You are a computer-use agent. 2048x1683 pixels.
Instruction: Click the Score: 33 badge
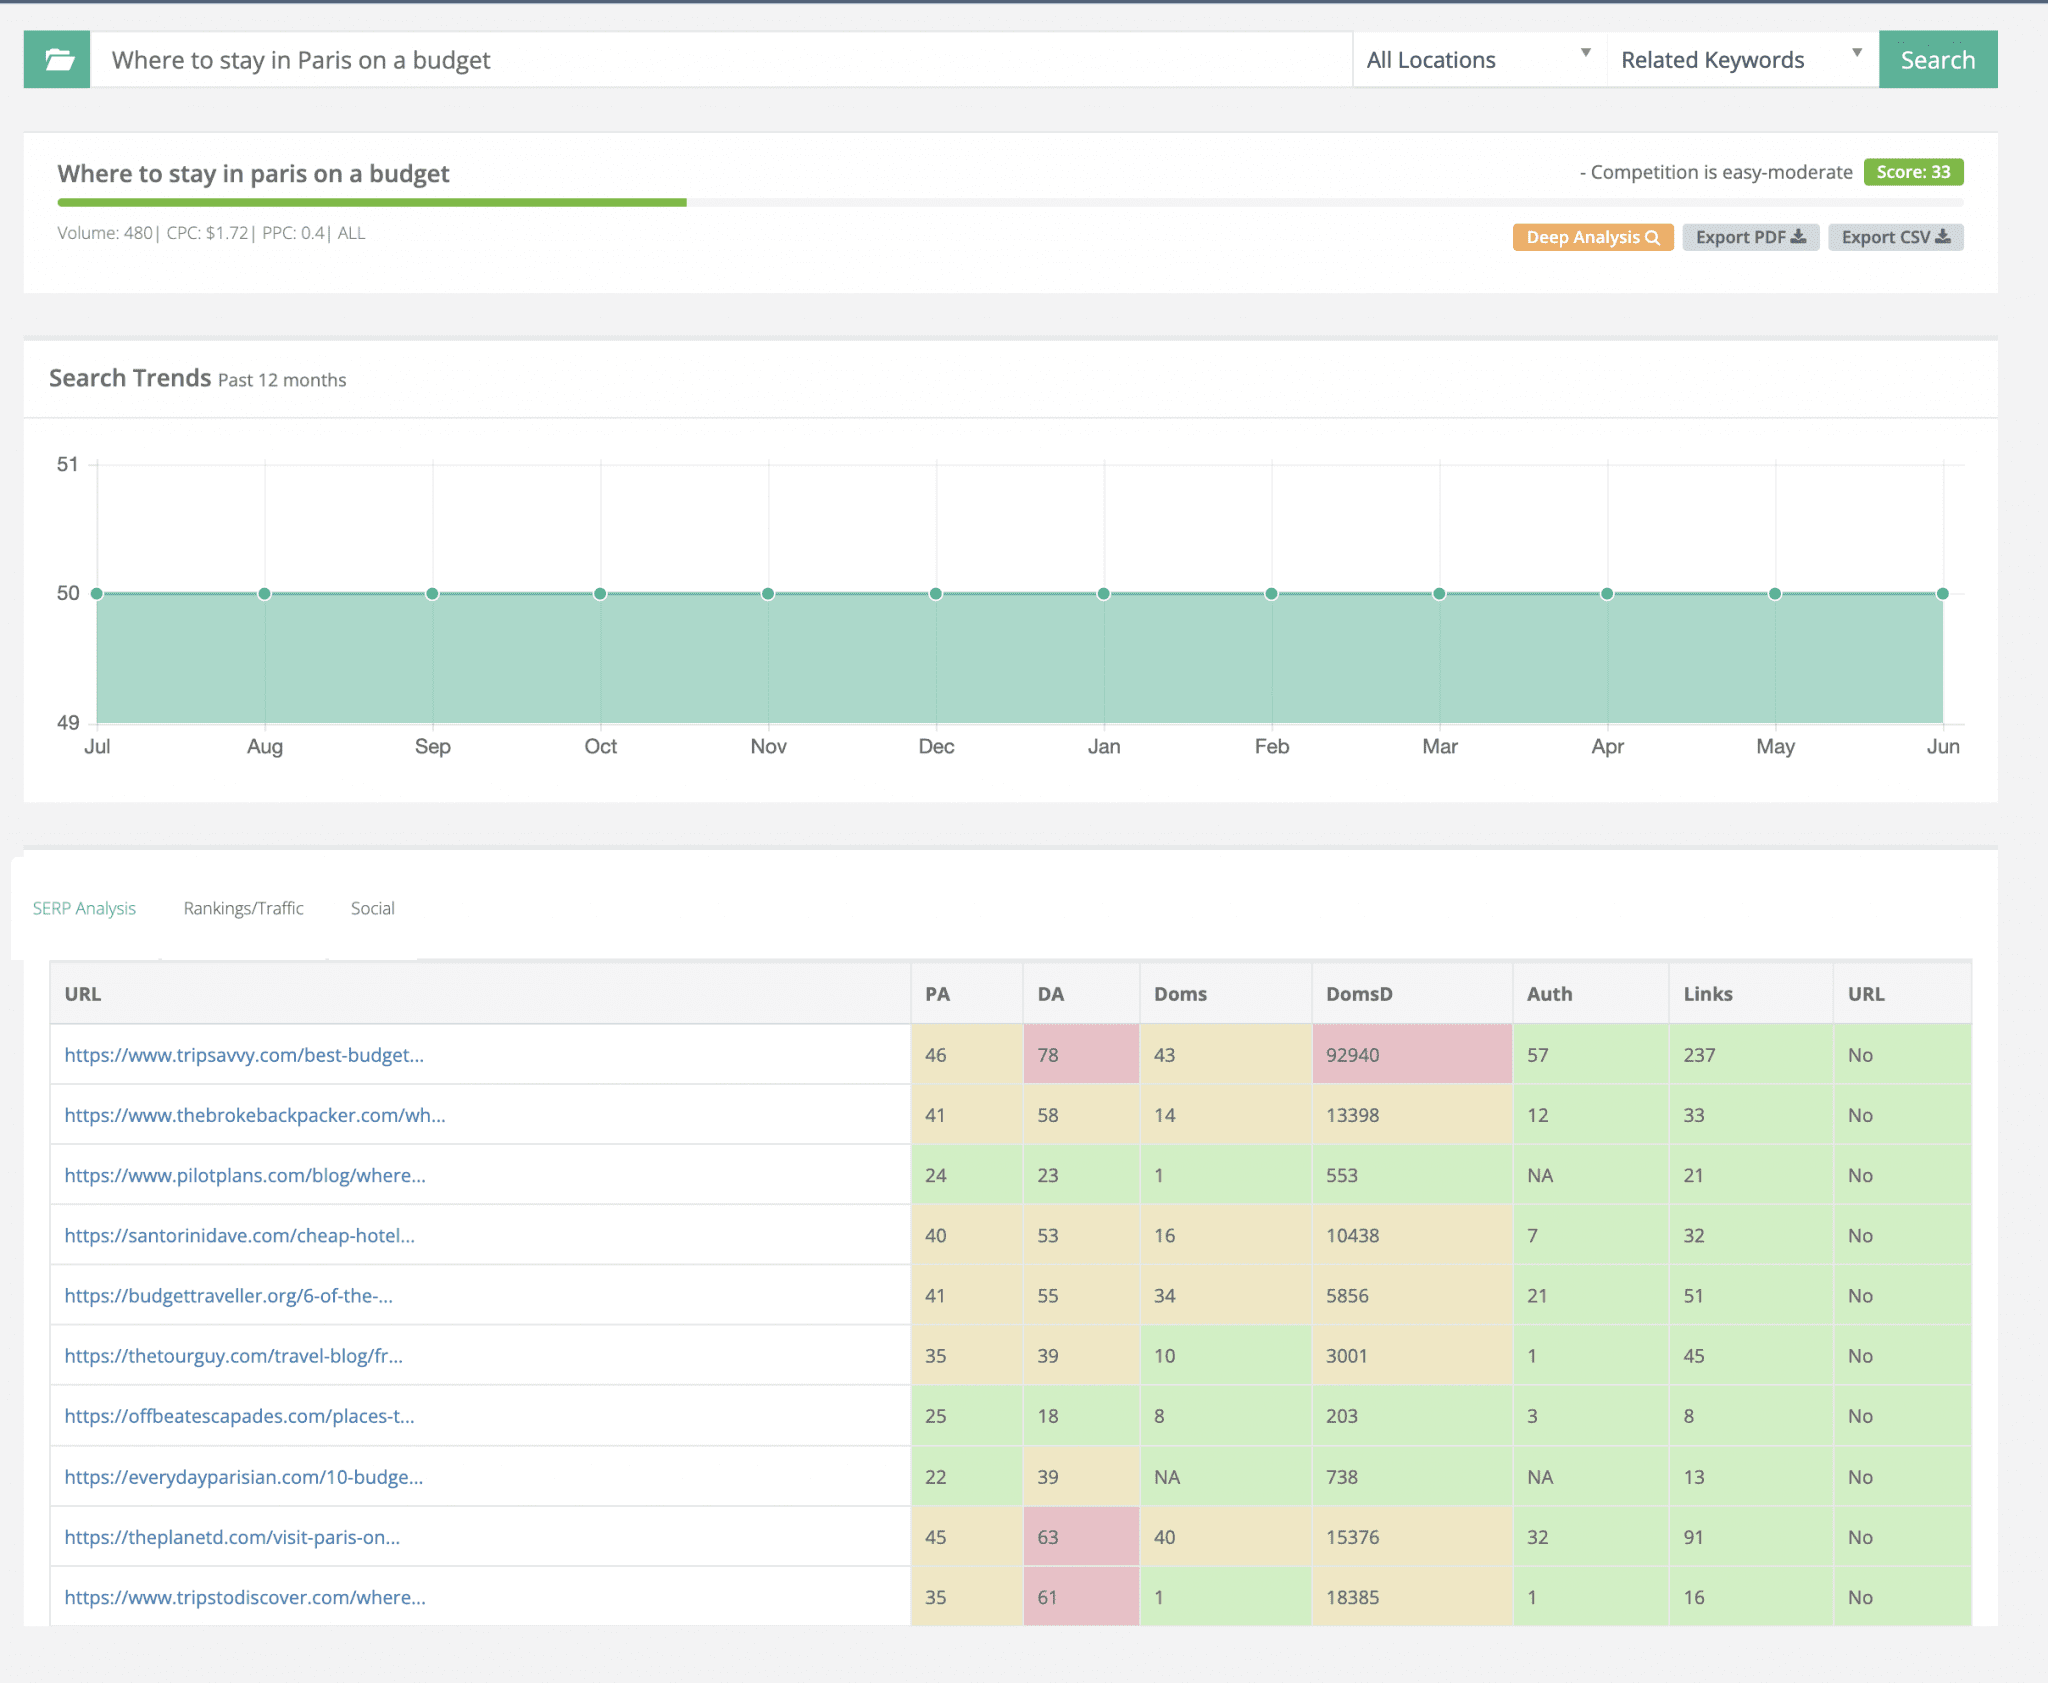(x=1912, y=172)
